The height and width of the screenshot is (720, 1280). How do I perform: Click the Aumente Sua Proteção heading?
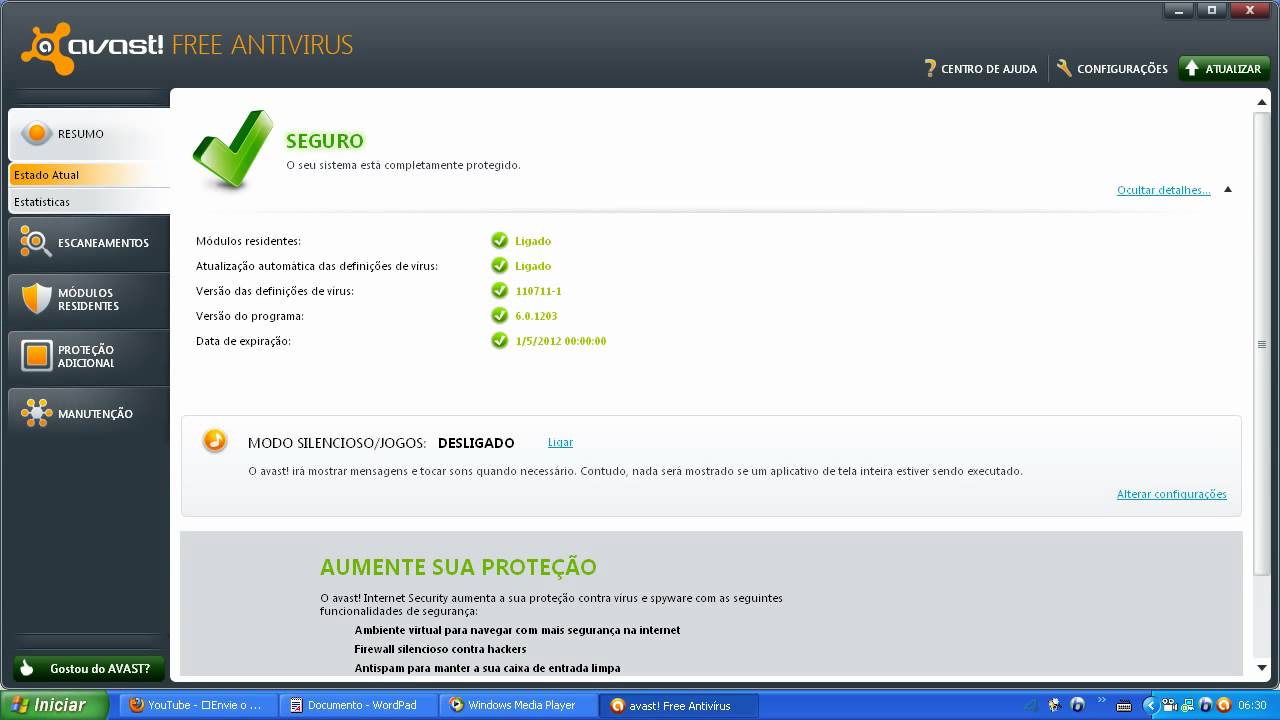[x=458, y=567]
